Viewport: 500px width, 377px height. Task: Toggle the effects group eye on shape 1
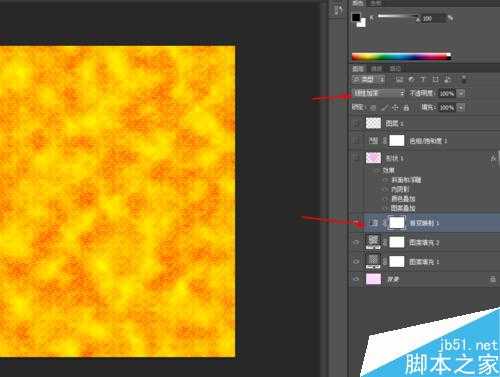click(x=377, y=171)
